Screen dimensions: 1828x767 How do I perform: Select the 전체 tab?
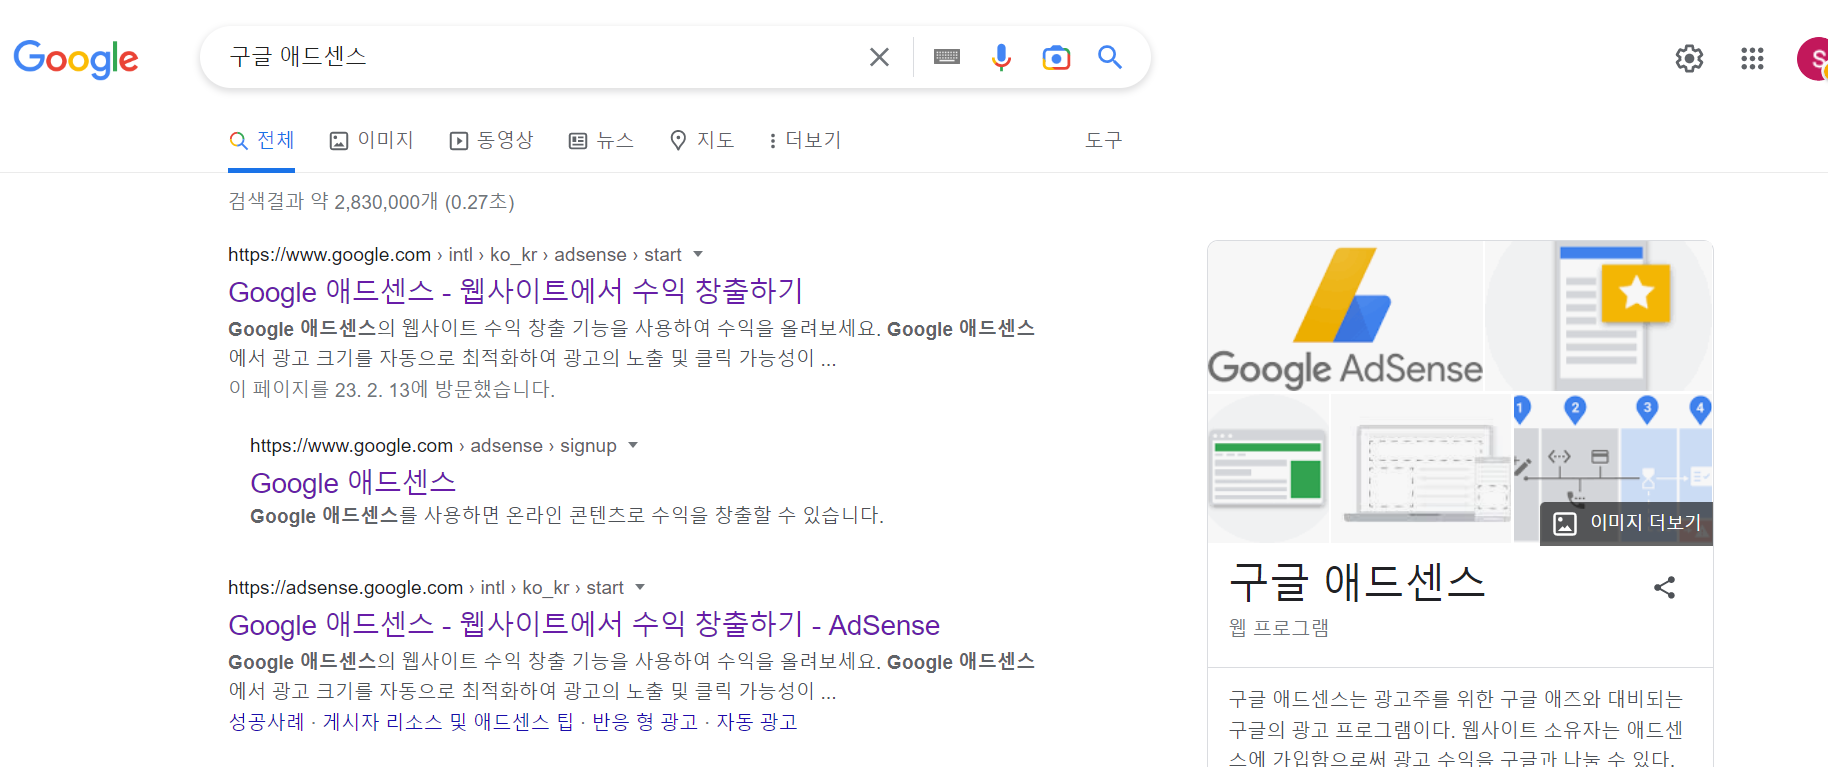pos(262,140)
